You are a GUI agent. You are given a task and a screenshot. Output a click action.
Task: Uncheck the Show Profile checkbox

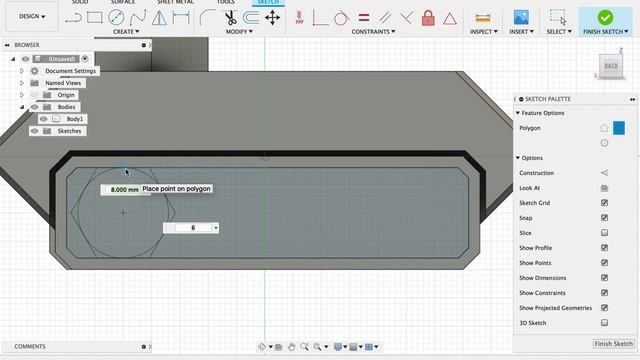click(604, 248)
